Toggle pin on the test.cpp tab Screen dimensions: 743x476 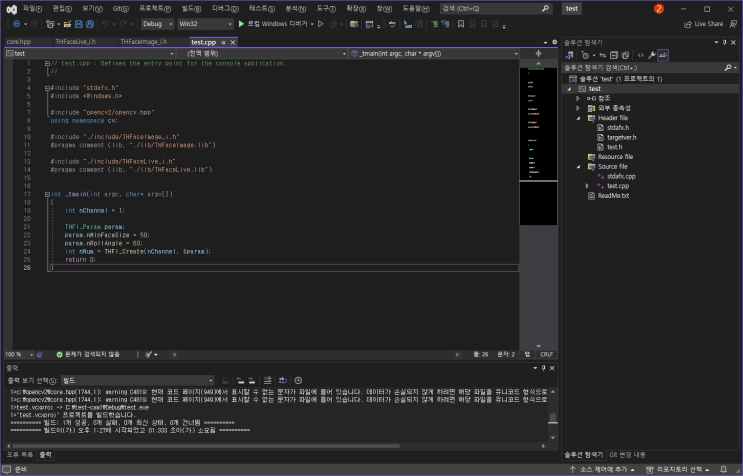[223, 42]
